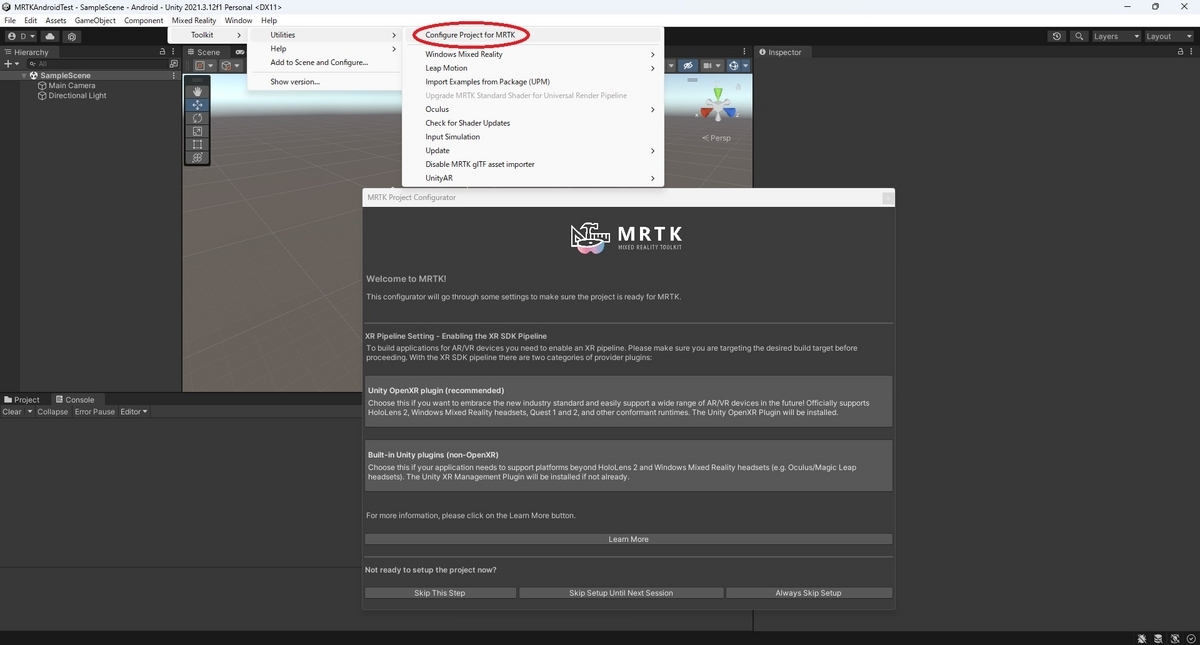Open search-by-type icon in Hierarchy
The width and height of the screenshot is (1200, 645).
(x=174, y=63)
